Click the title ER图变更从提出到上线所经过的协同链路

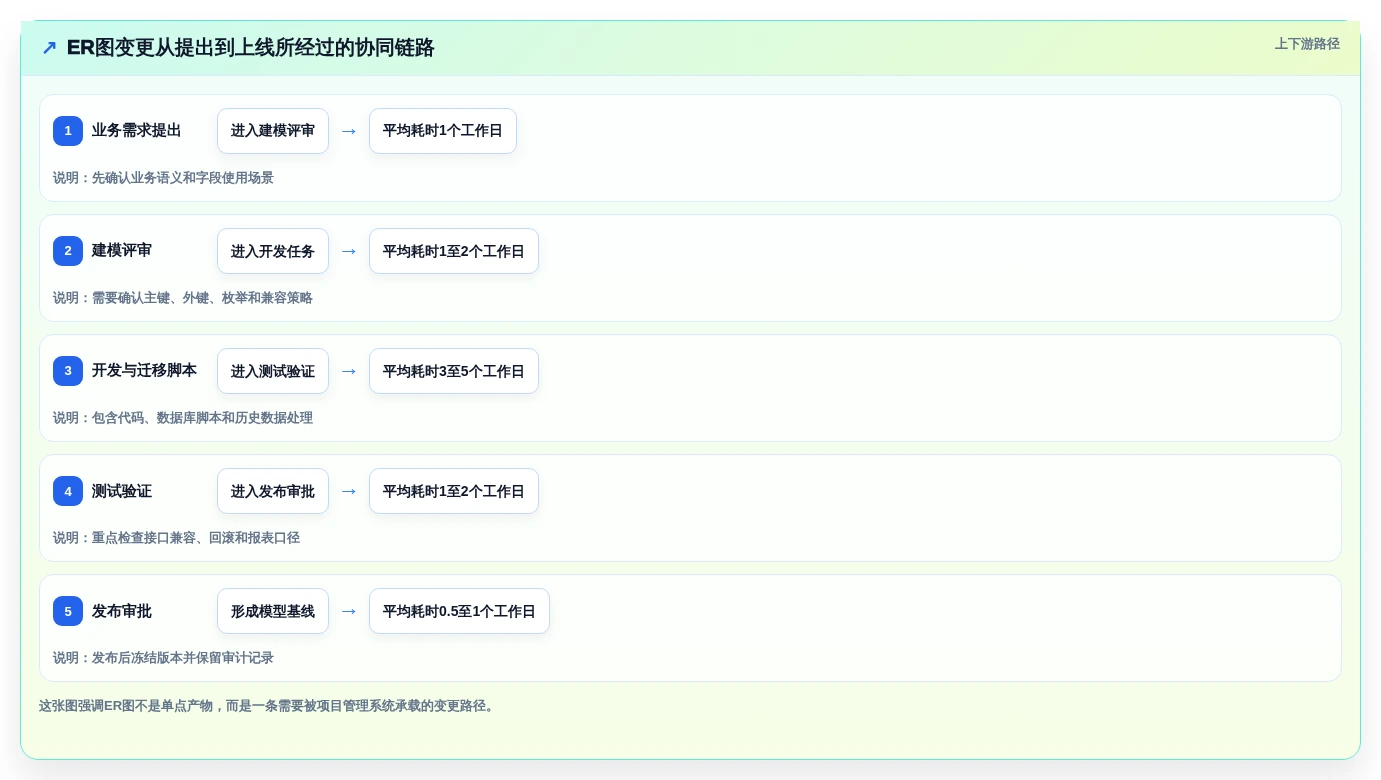pos(250,48)
